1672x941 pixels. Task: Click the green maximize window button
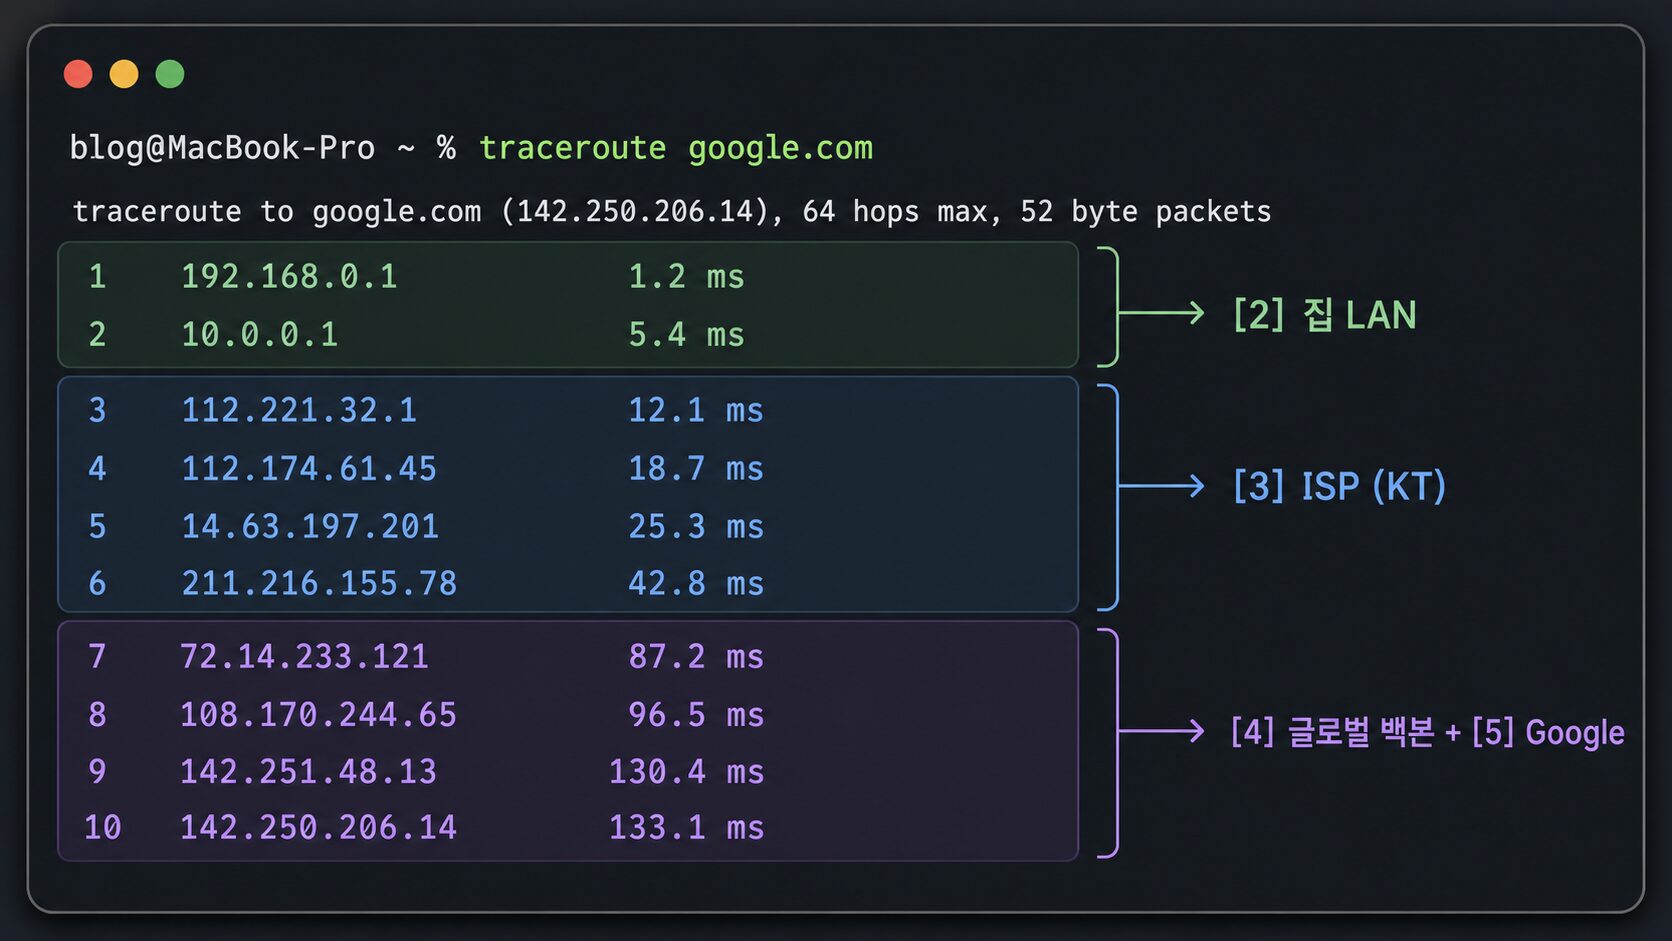(x=170, y=74)
